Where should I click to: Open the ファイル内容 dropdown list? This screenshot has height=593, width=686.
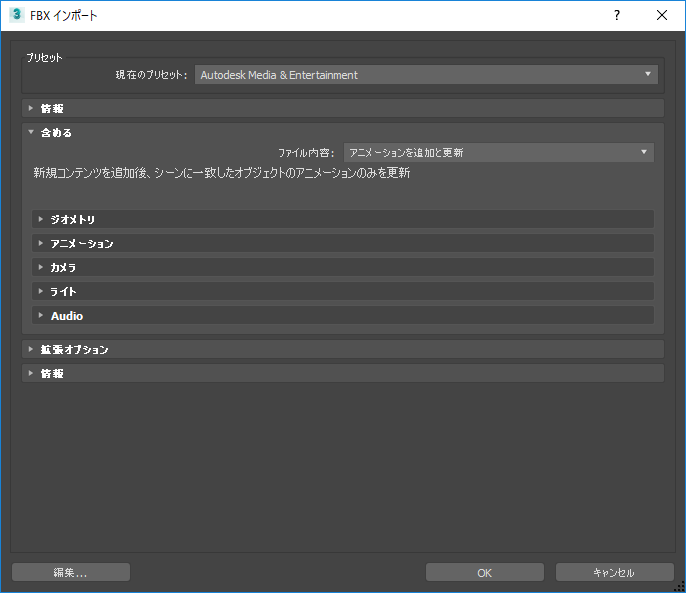[498, 153]
